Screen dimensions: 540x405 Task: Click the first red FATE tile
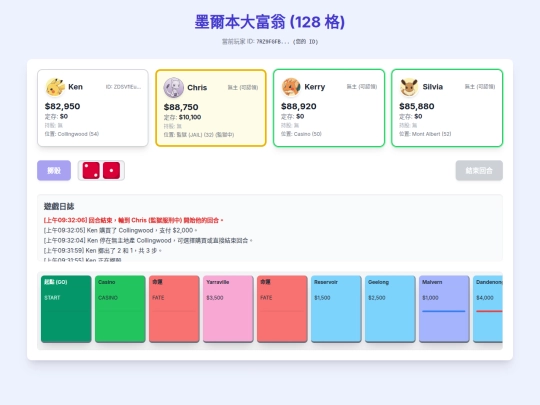coord(174,309)
